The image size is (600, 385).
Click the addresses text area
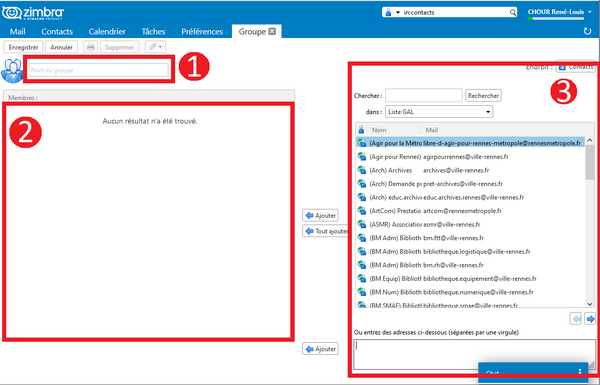pos(474,354)
